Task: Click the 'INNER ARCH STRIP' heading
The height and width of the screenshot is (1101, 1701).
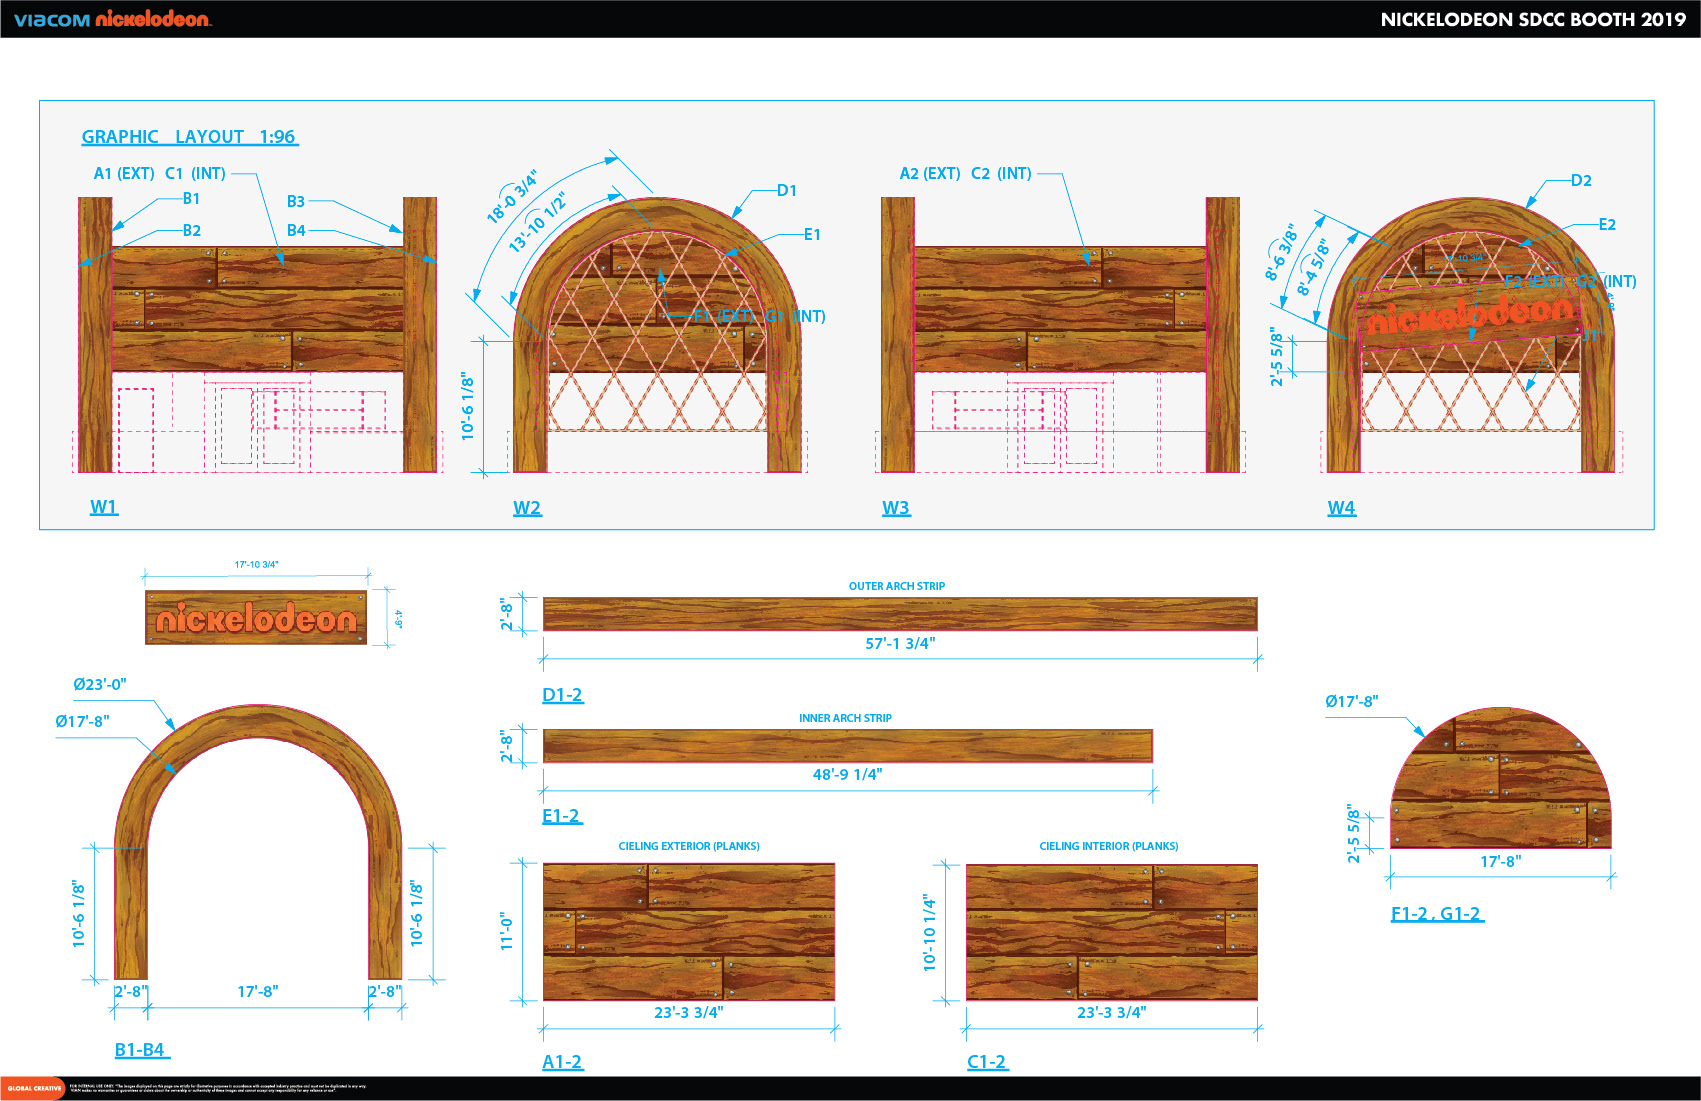Action: [845, 718]
